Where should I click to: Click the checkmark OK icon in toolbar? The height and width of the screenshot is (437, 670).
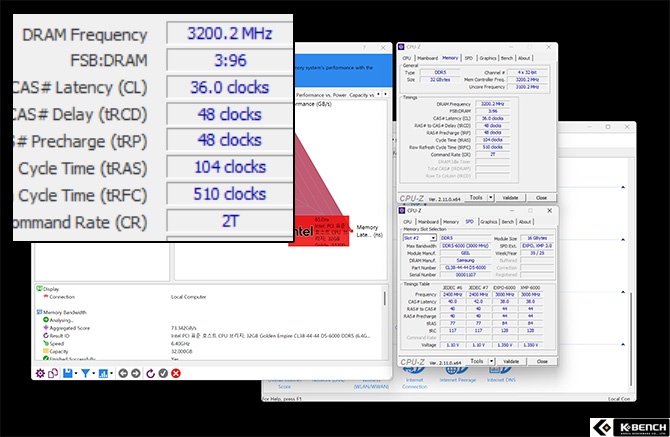click(x=163, y=373)
